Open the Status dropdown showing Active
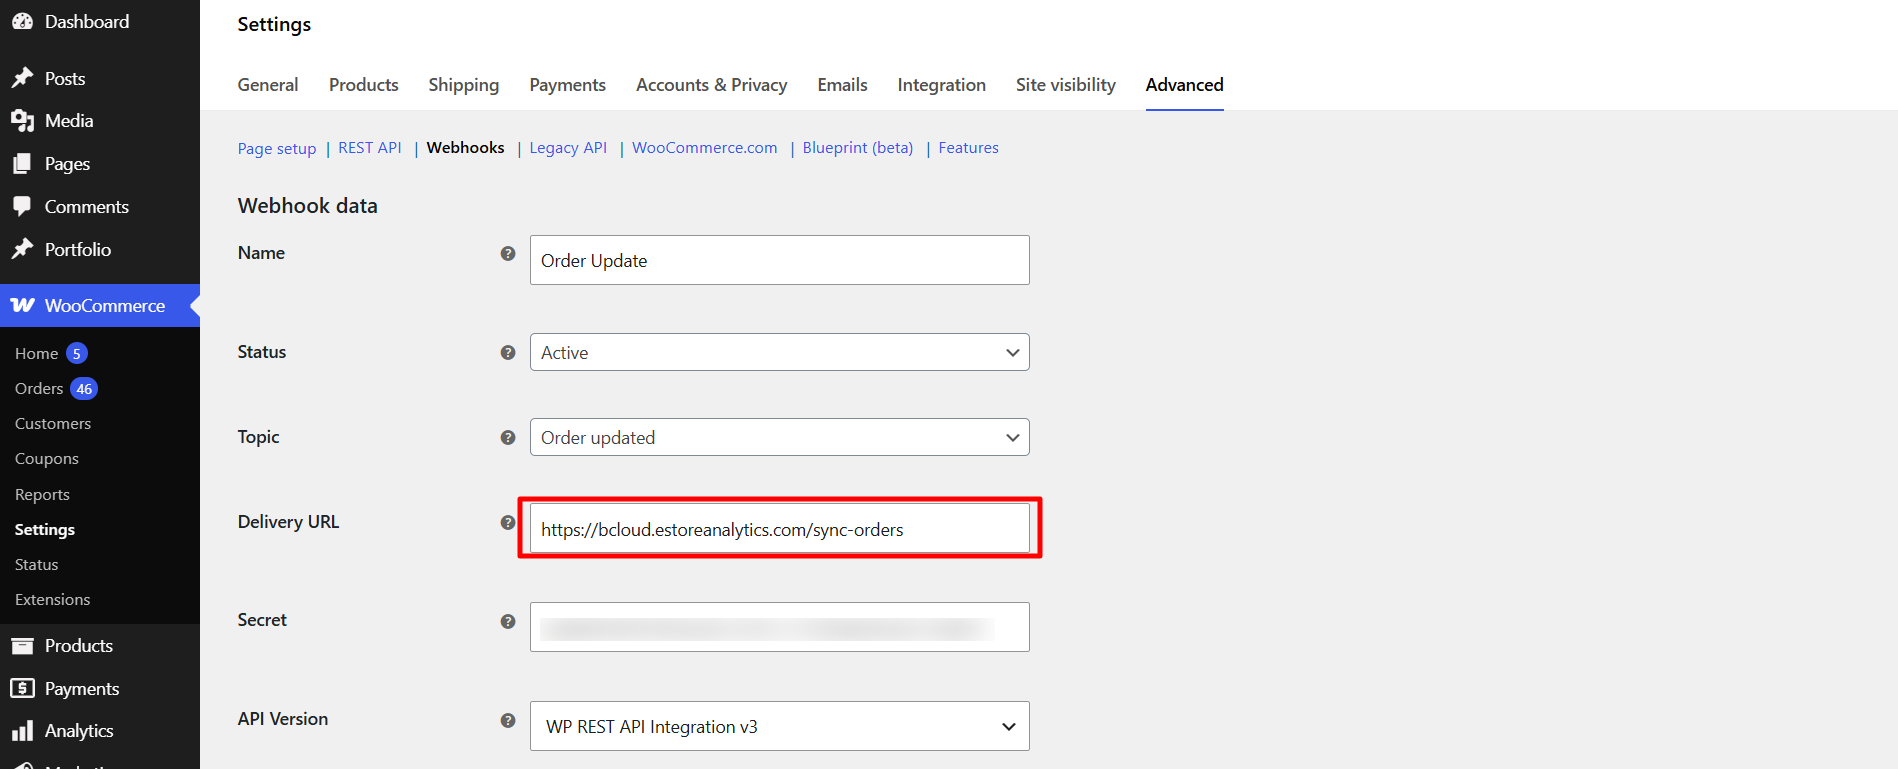Screen dimensions: 1898x769 pos(779,352)
